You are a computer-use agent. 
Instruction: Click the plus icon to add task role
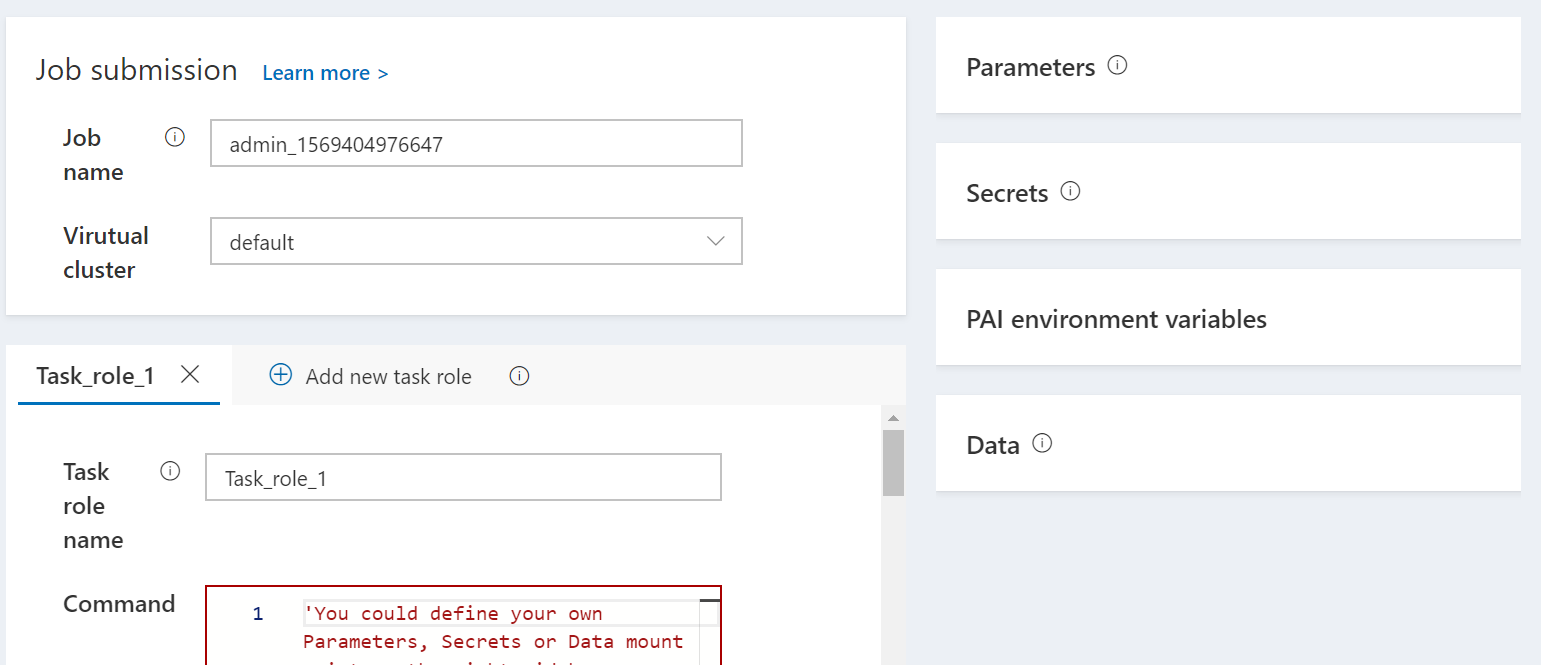click(281, 375)
